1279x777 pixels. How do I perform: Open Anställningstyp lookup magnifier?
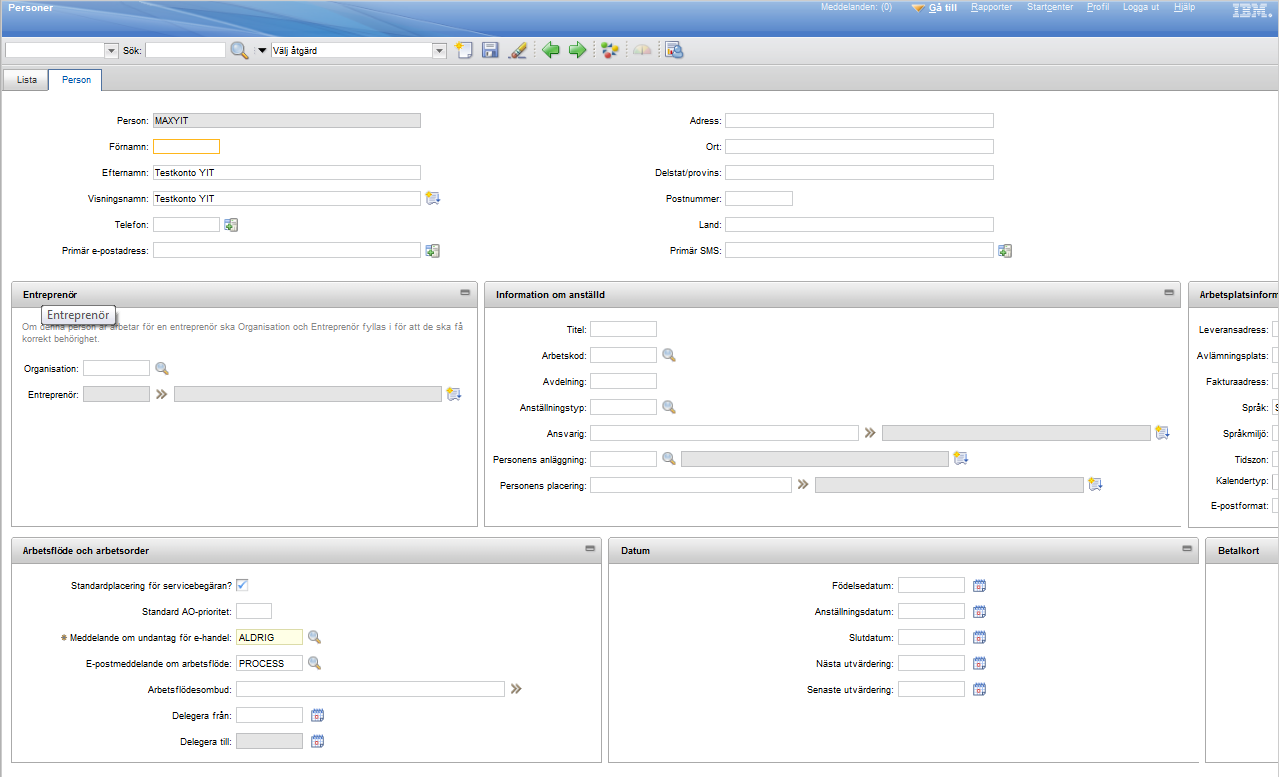click(669, 407)
